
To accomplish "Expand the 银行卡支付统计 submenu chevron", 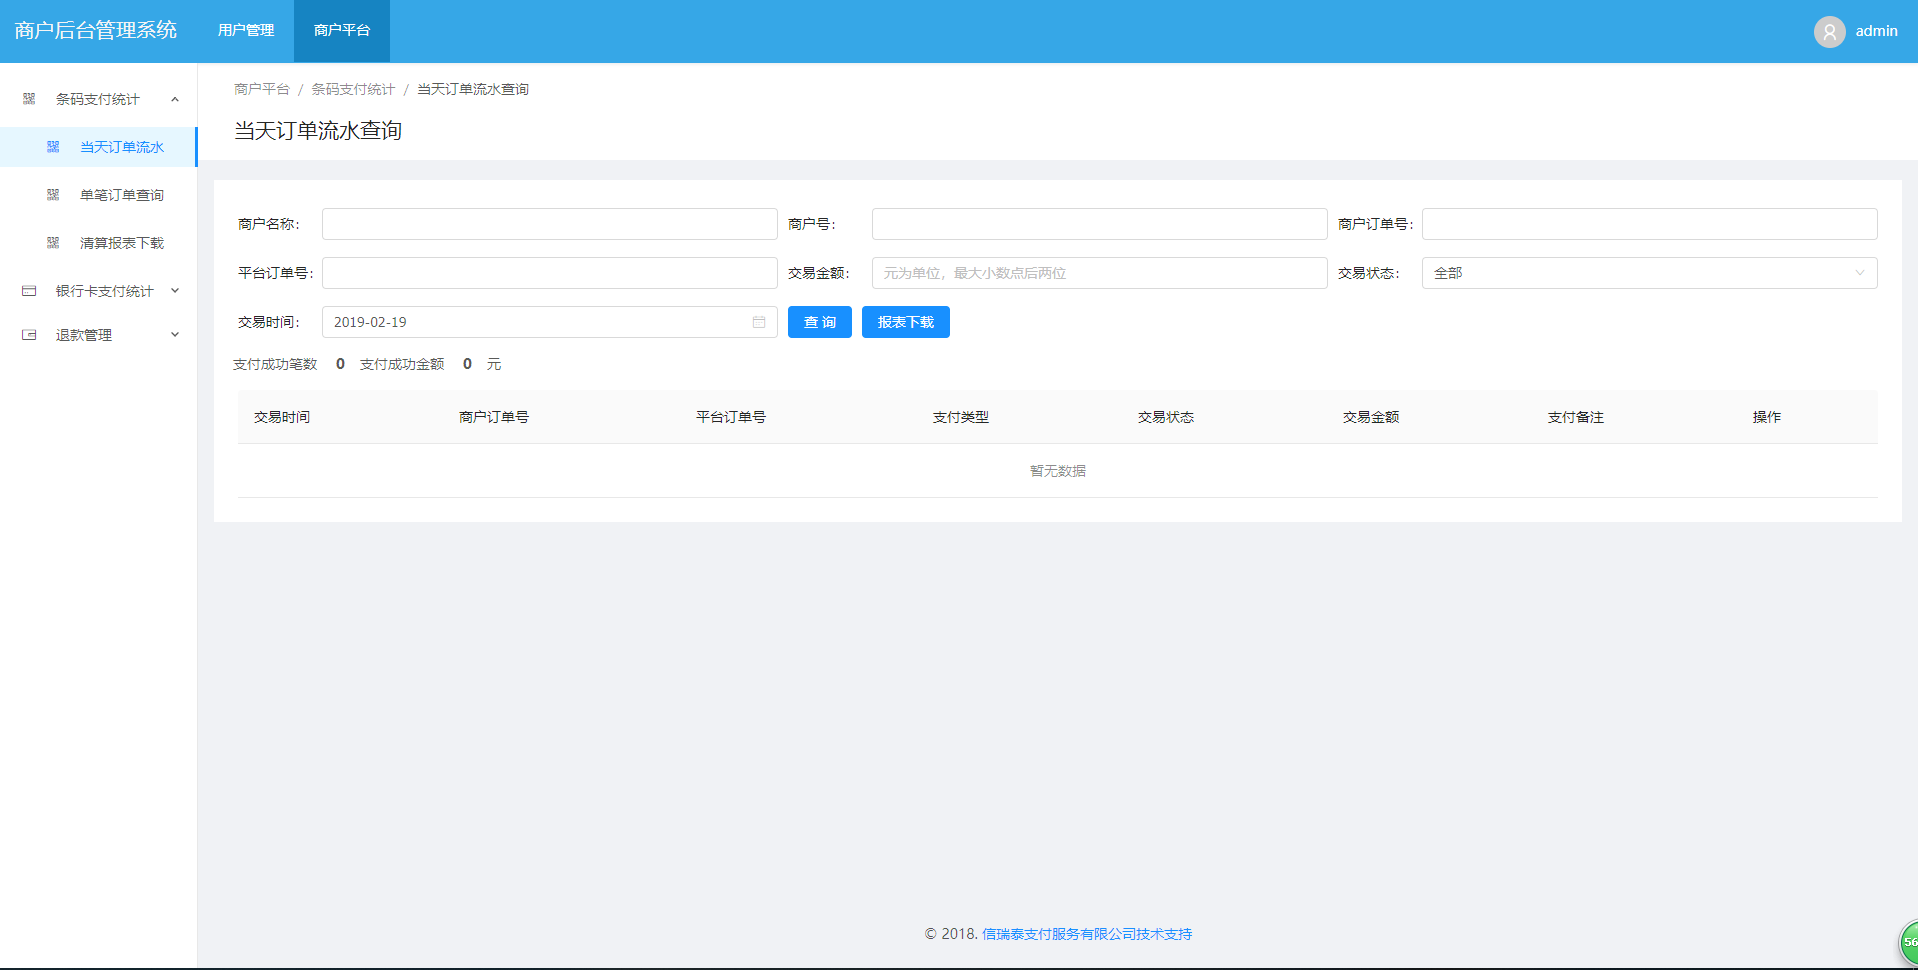I will point(175,291).
